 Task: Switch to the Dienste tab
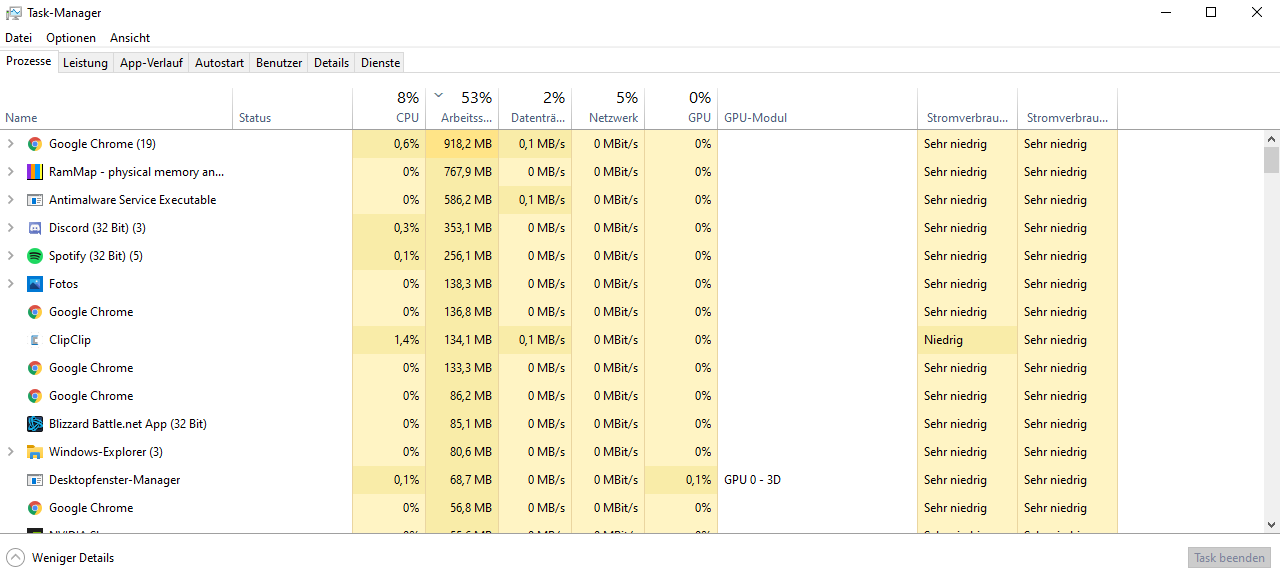tap(380, 63)
